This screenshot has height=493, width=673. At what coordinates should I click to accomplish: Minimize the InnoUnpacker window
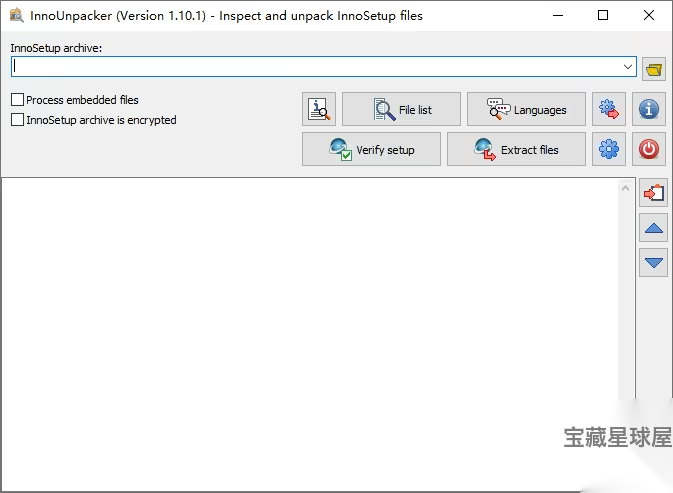tap(558, 15)
